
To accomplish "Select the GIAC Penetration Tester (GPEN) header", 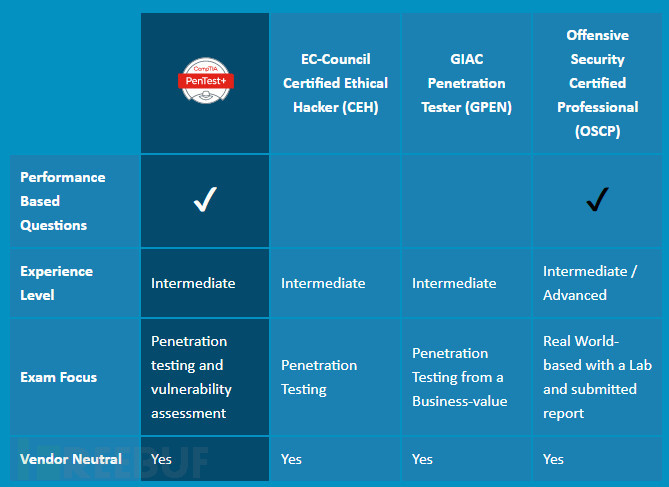I will click(x=466, y=83).
